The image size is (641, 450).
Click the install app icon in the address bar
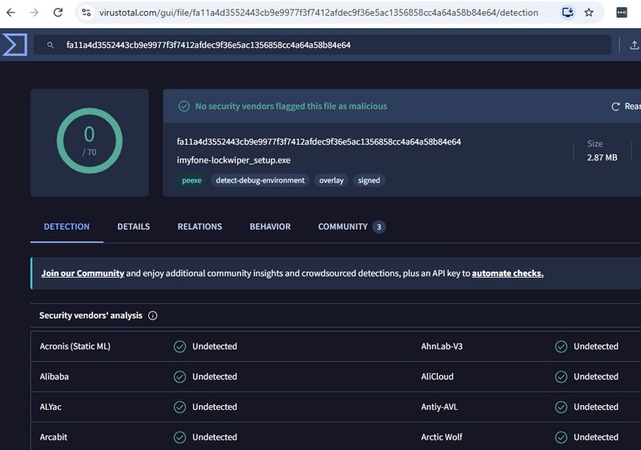(x=567, y=13)
